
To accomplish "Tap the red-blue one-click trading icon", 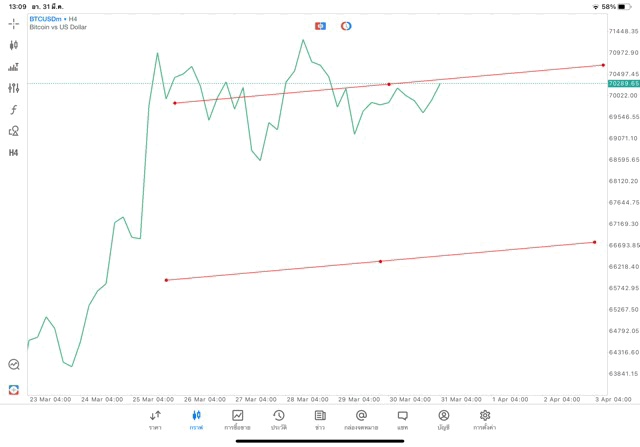I will [x=320, y=26].
